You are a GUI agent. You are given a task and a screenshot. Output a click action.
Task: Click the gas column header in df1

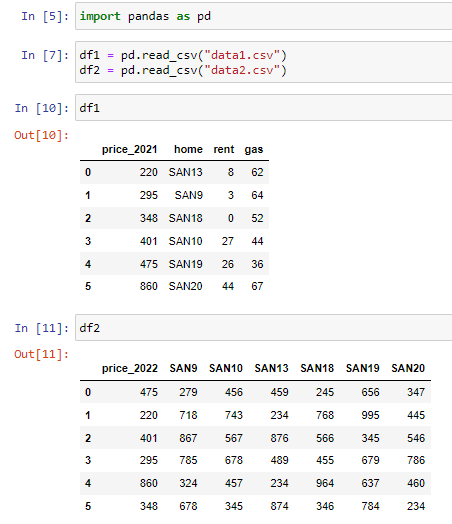pos(254,149)
